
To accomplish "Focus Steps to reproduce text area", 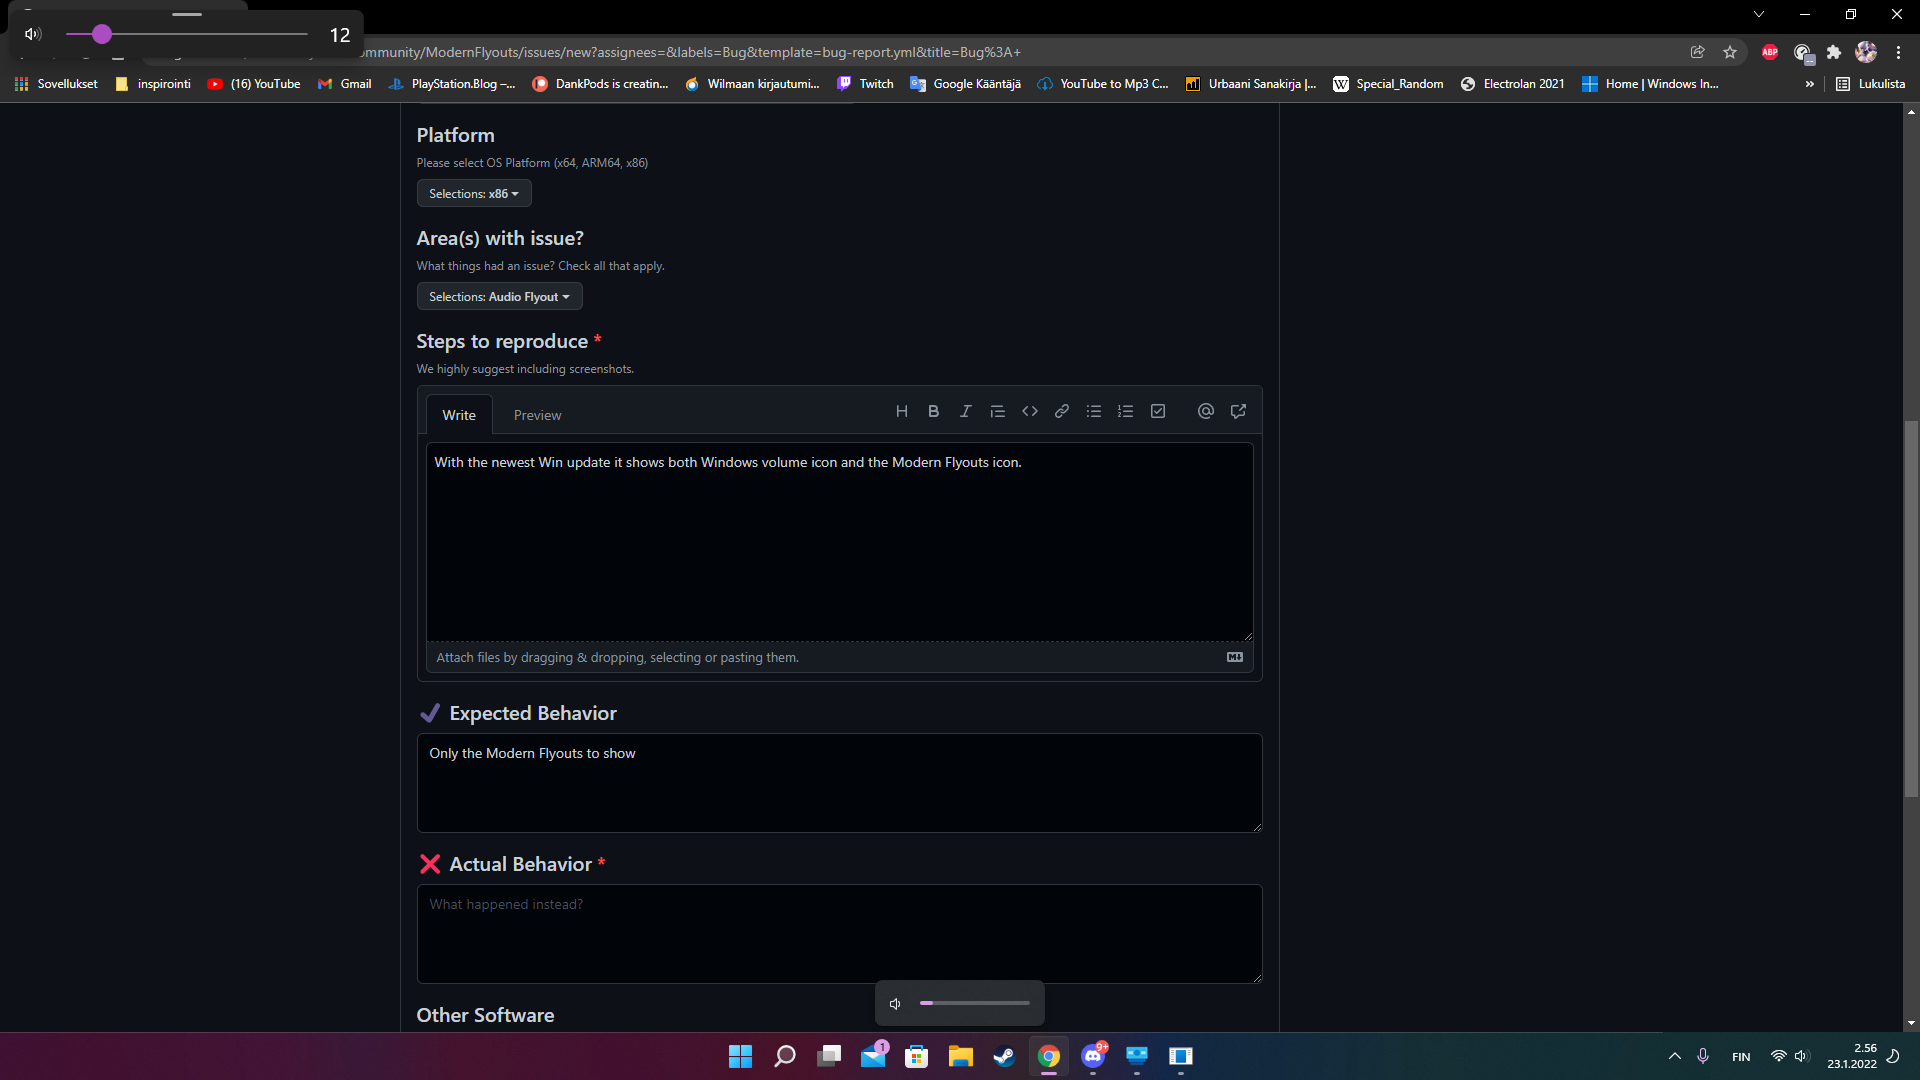I will (840, 541).
